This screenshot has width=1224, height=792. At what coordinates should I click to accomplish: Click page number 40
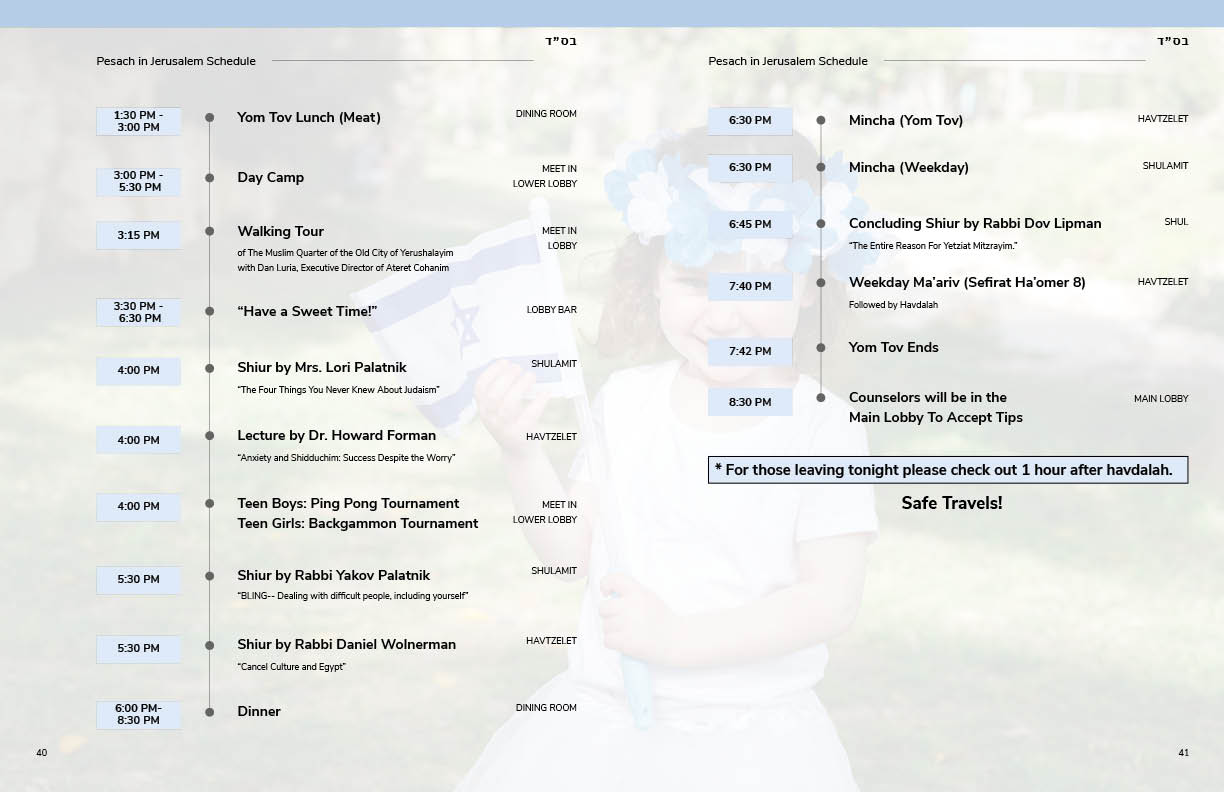(x=41, y=753)
